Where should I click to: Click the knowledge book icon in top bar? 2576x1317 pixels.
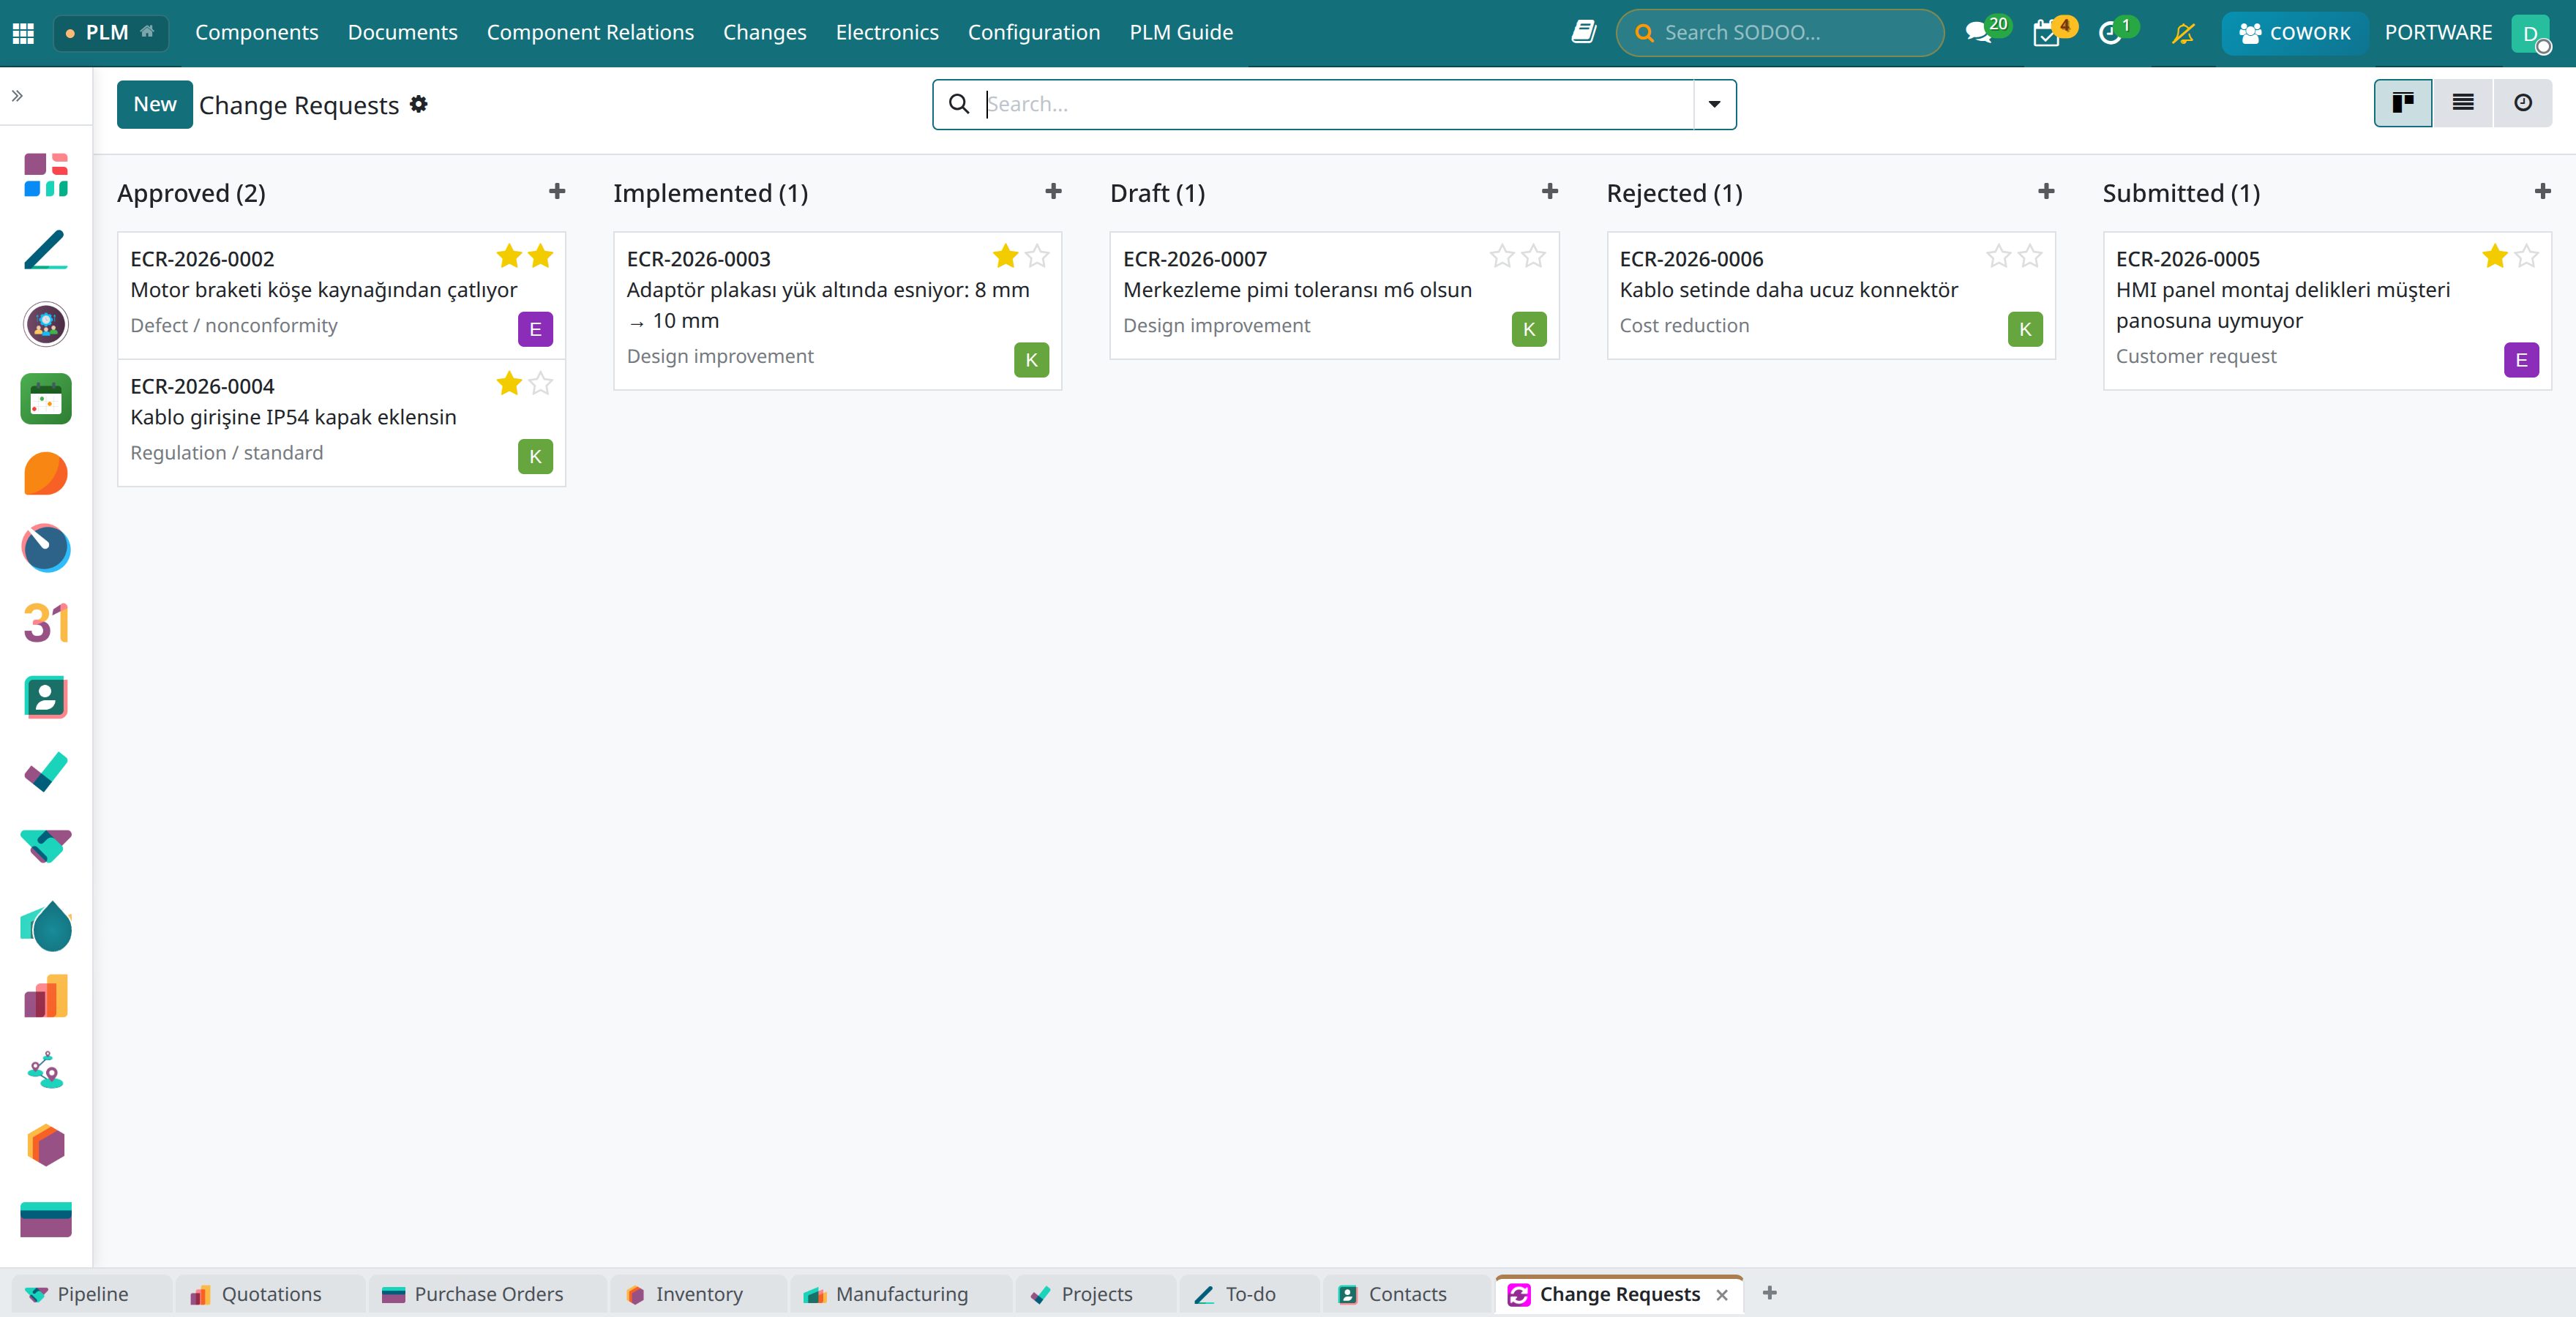click(1583, 32)
